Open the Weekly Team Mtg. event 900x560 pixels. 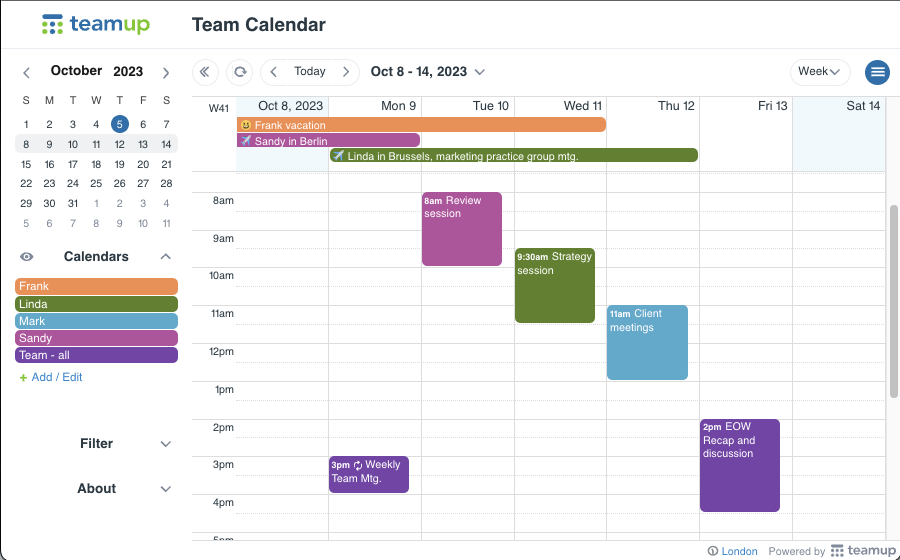[369, 474]
